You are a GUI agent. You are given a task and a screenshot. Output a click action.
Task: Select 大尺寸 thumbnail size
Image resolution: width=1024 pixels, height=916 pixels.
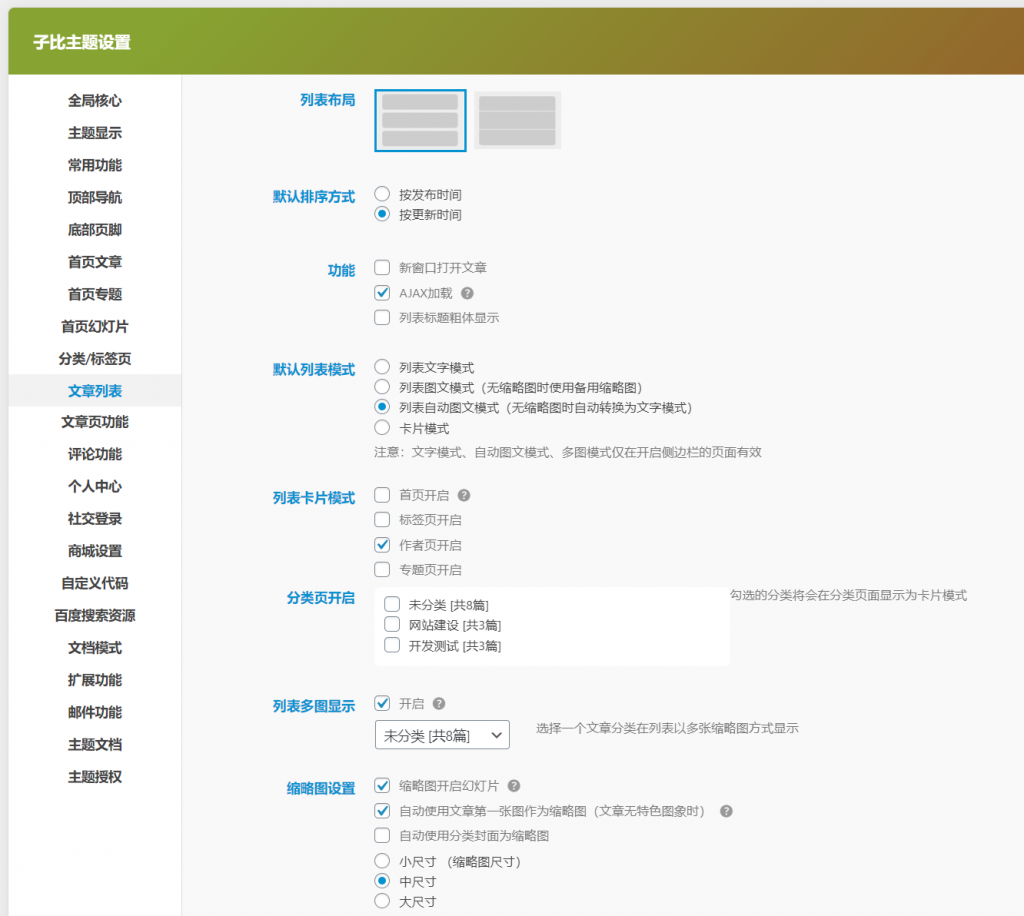(x=382, y=902)
